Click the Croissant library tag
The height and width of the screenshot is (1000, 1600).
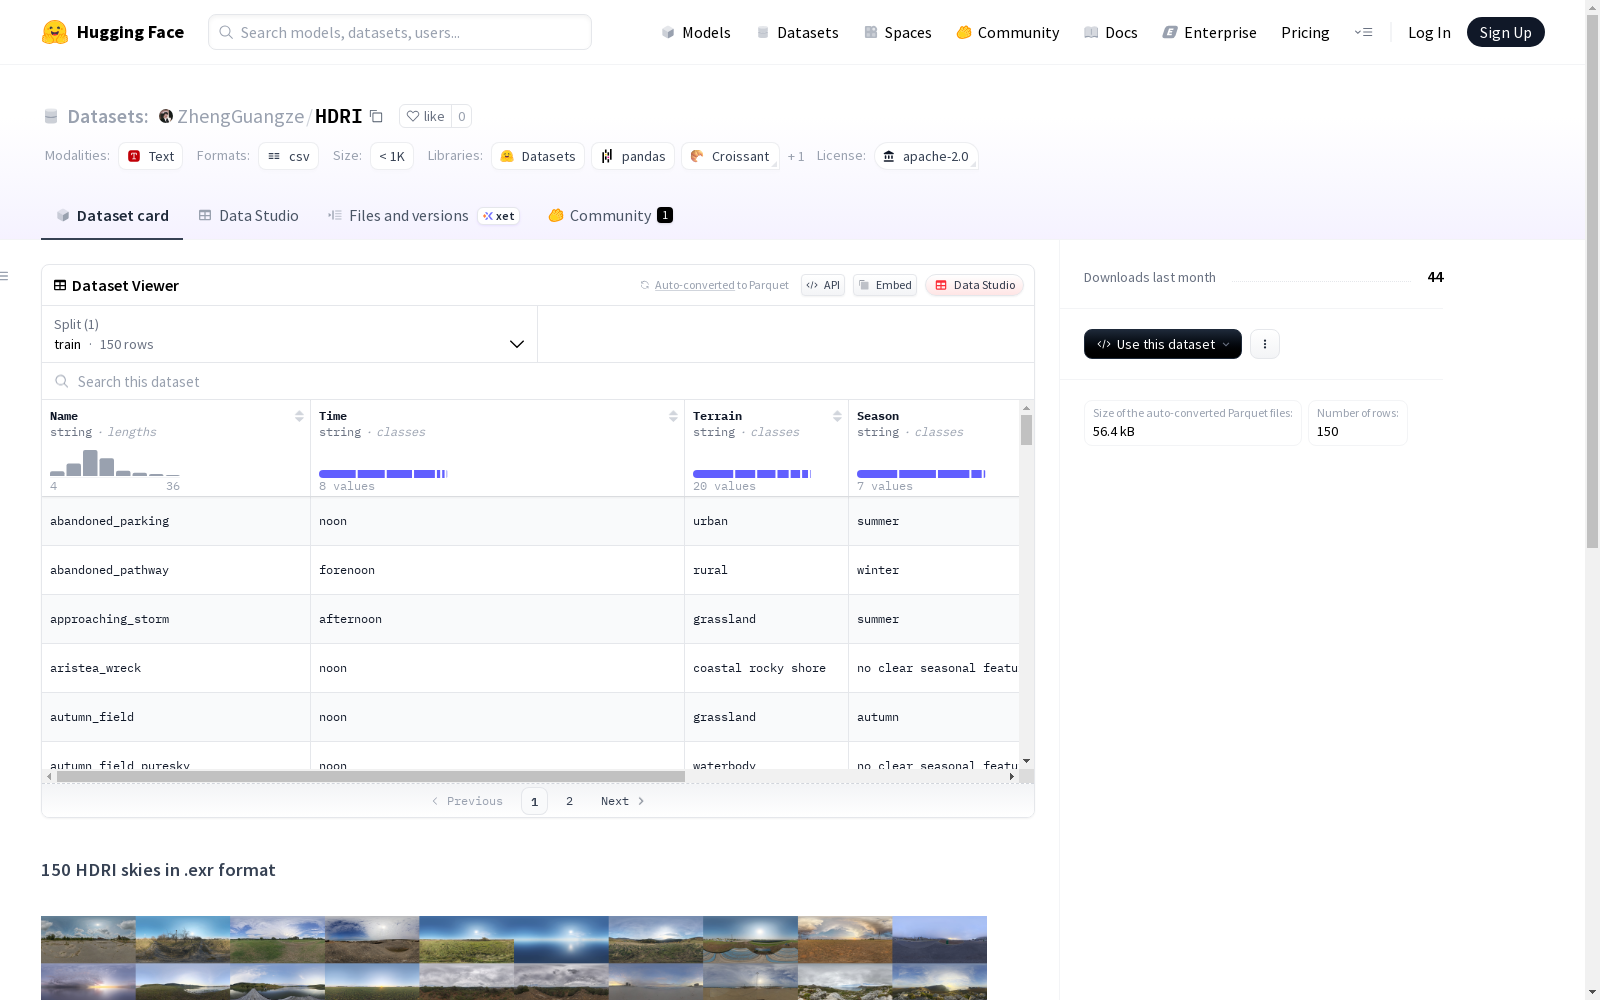(730, 156)
